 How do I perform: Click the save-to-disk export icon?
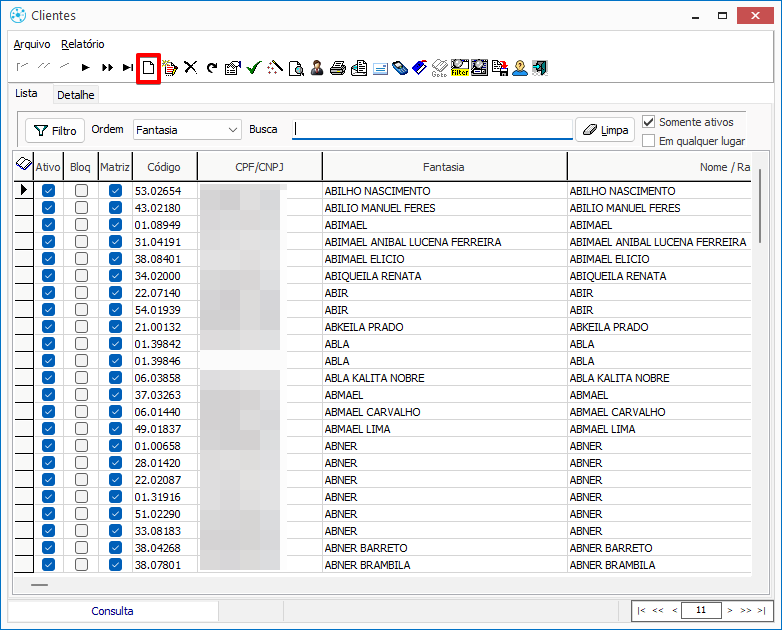click(500, 67)
